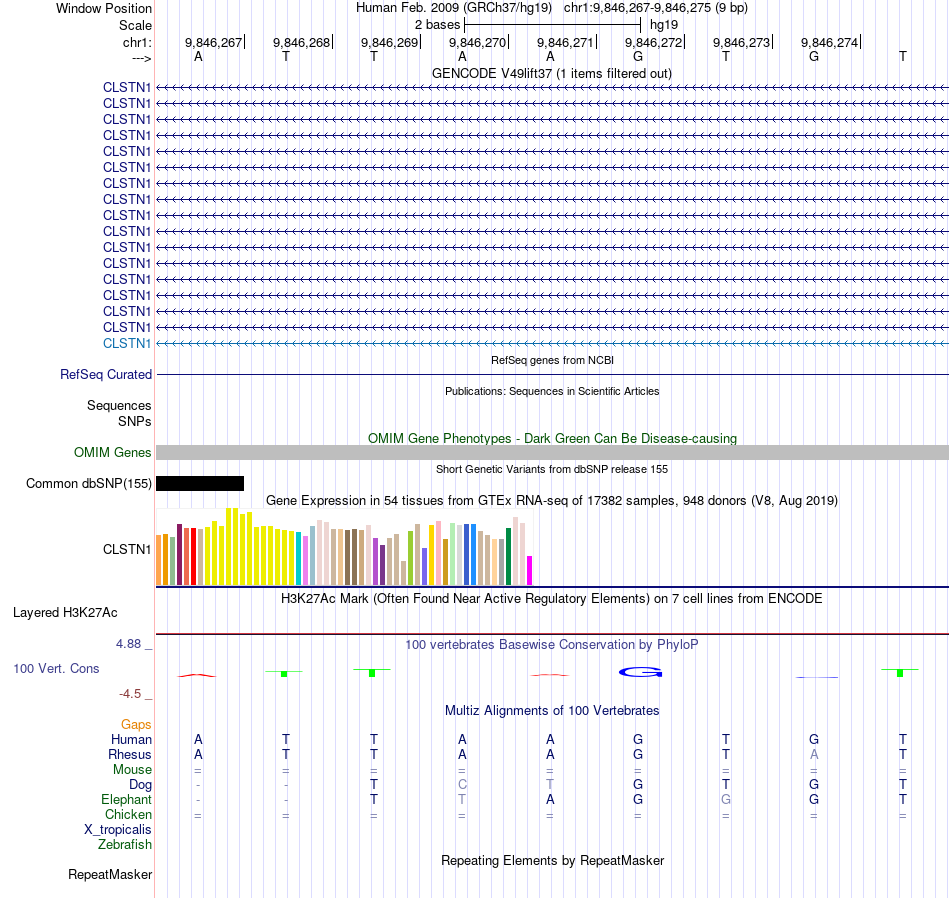Click the SNPs track label

pyautogui.click(x=135, y=421)
